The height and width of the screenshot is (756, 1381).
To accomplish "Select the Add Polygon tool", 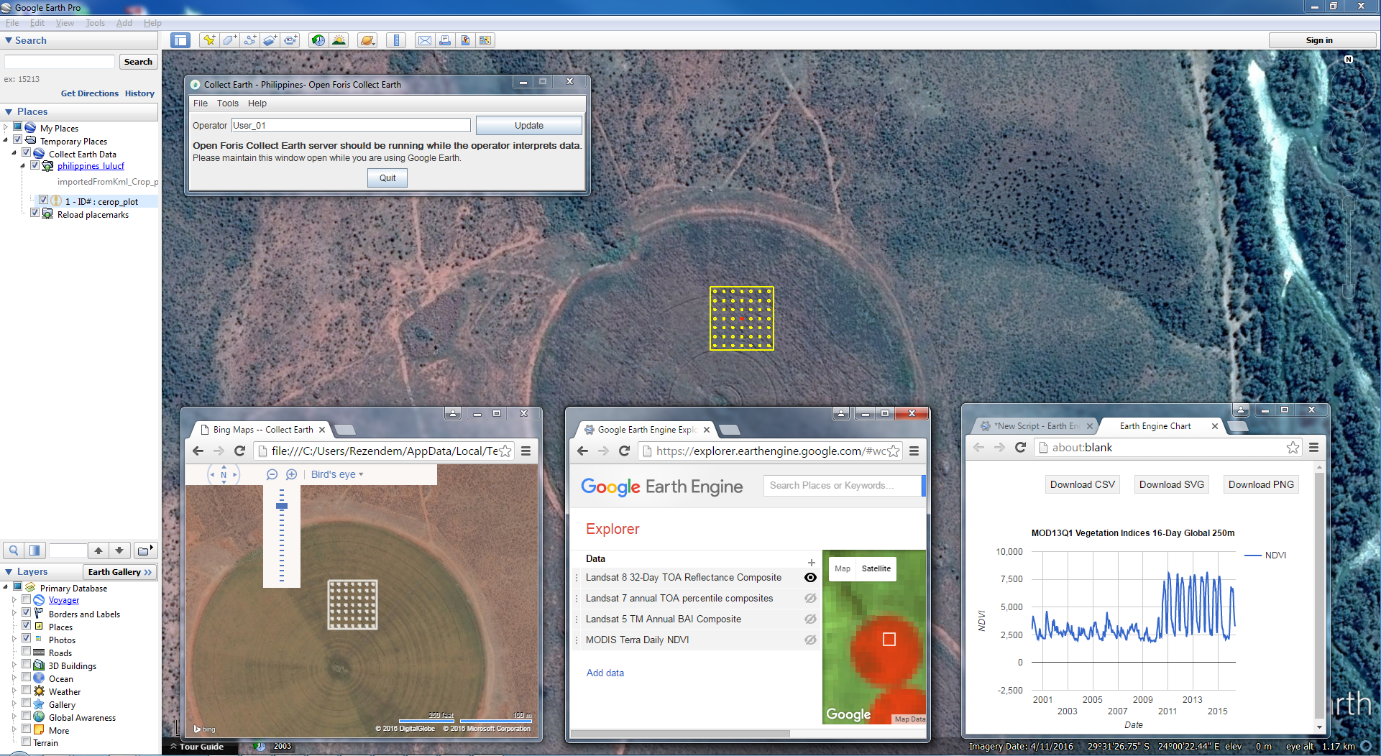I will coord(230,40).
